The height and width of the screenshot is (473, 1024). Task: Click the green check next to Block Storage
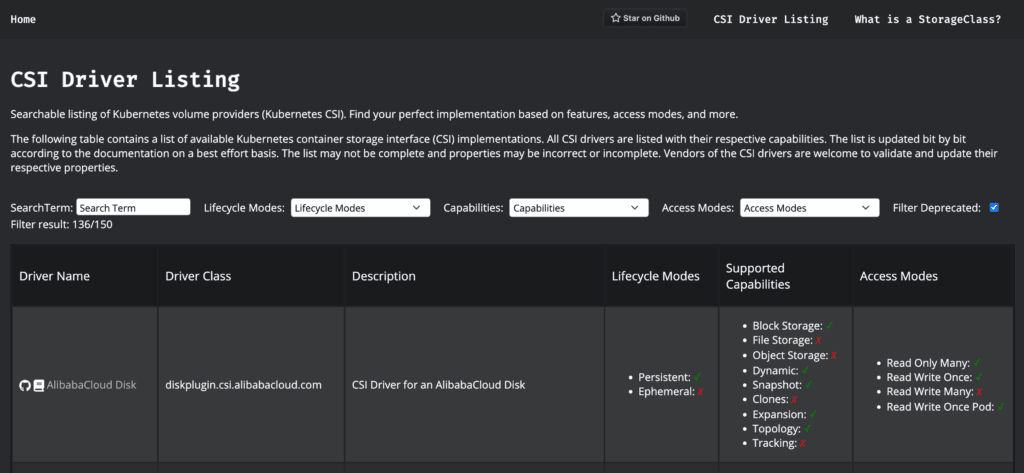(x=831, y=326)
